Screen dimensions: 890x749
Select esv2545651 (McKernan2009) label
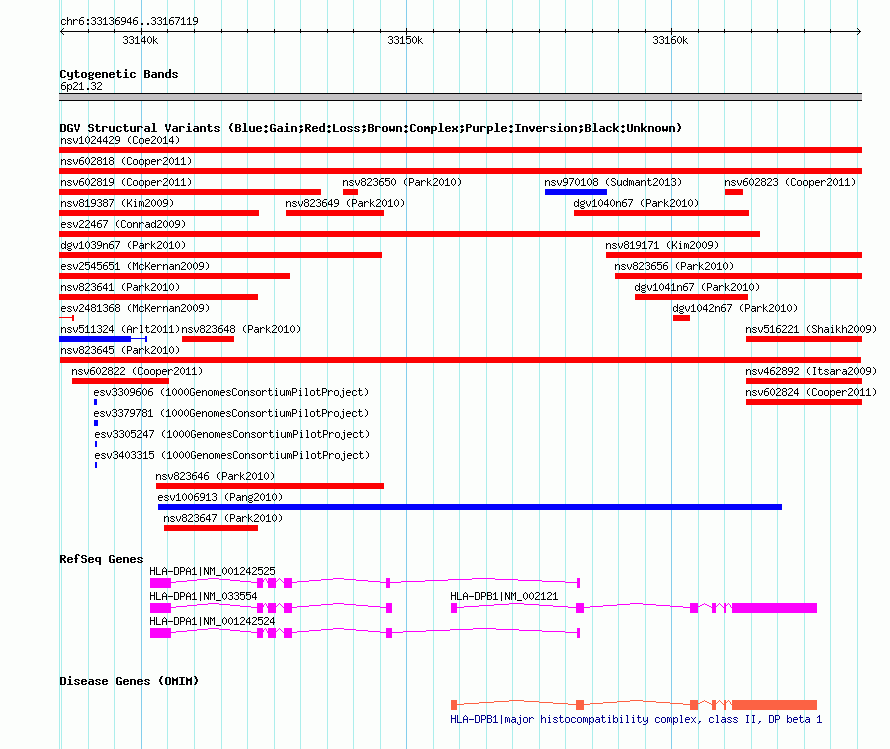pos(135,266)
